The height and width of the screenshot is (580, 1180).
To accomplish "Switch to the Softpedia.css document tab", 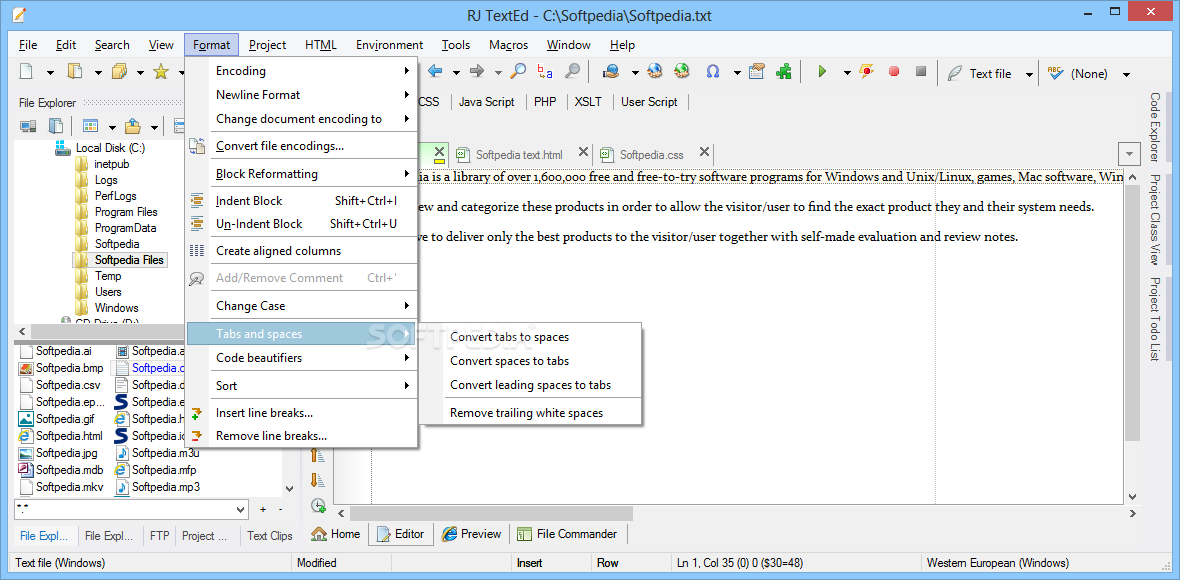I will click(652, 155).
